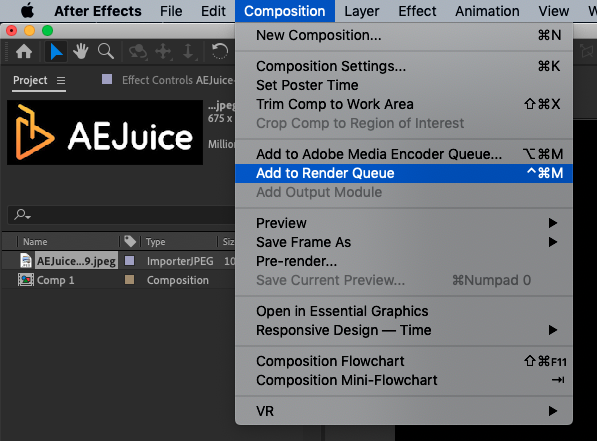597x441 pixels.
Task: Click the project search field
Action: 121,215
